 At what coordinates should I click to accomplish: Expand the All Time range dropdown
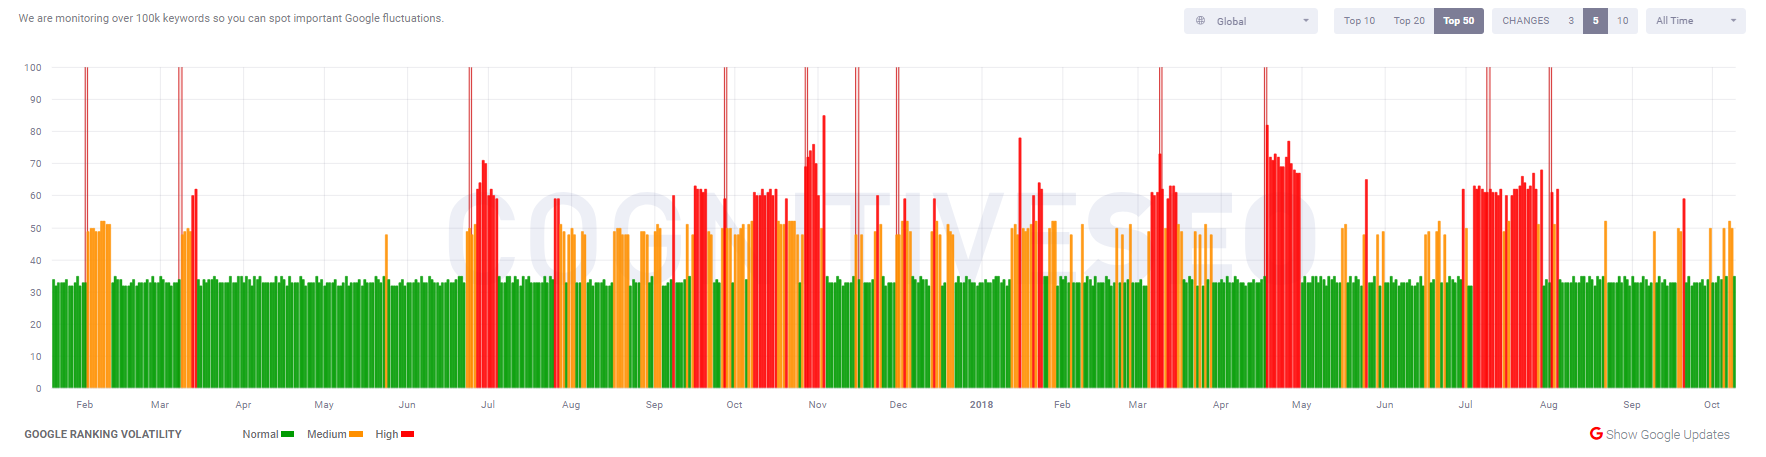(x=1696, y=21)
